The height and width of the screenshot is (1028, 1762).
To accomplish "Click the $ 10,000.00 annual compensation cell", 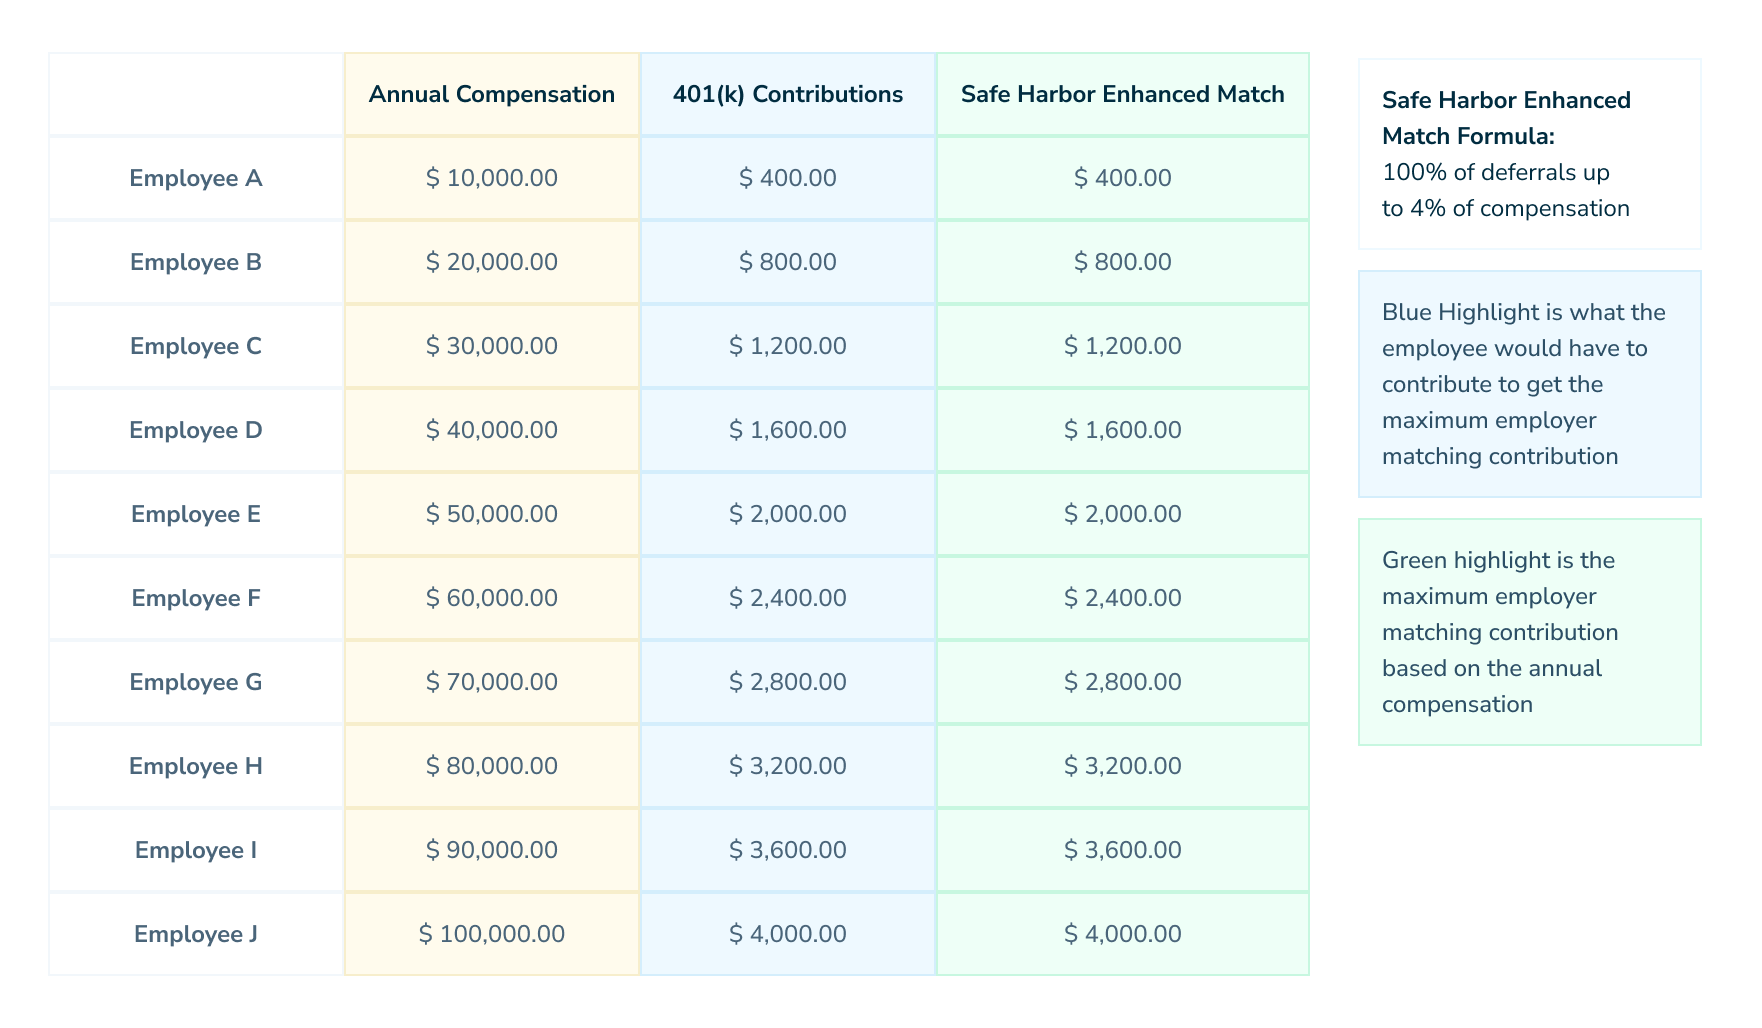I will tap(491, 178).
